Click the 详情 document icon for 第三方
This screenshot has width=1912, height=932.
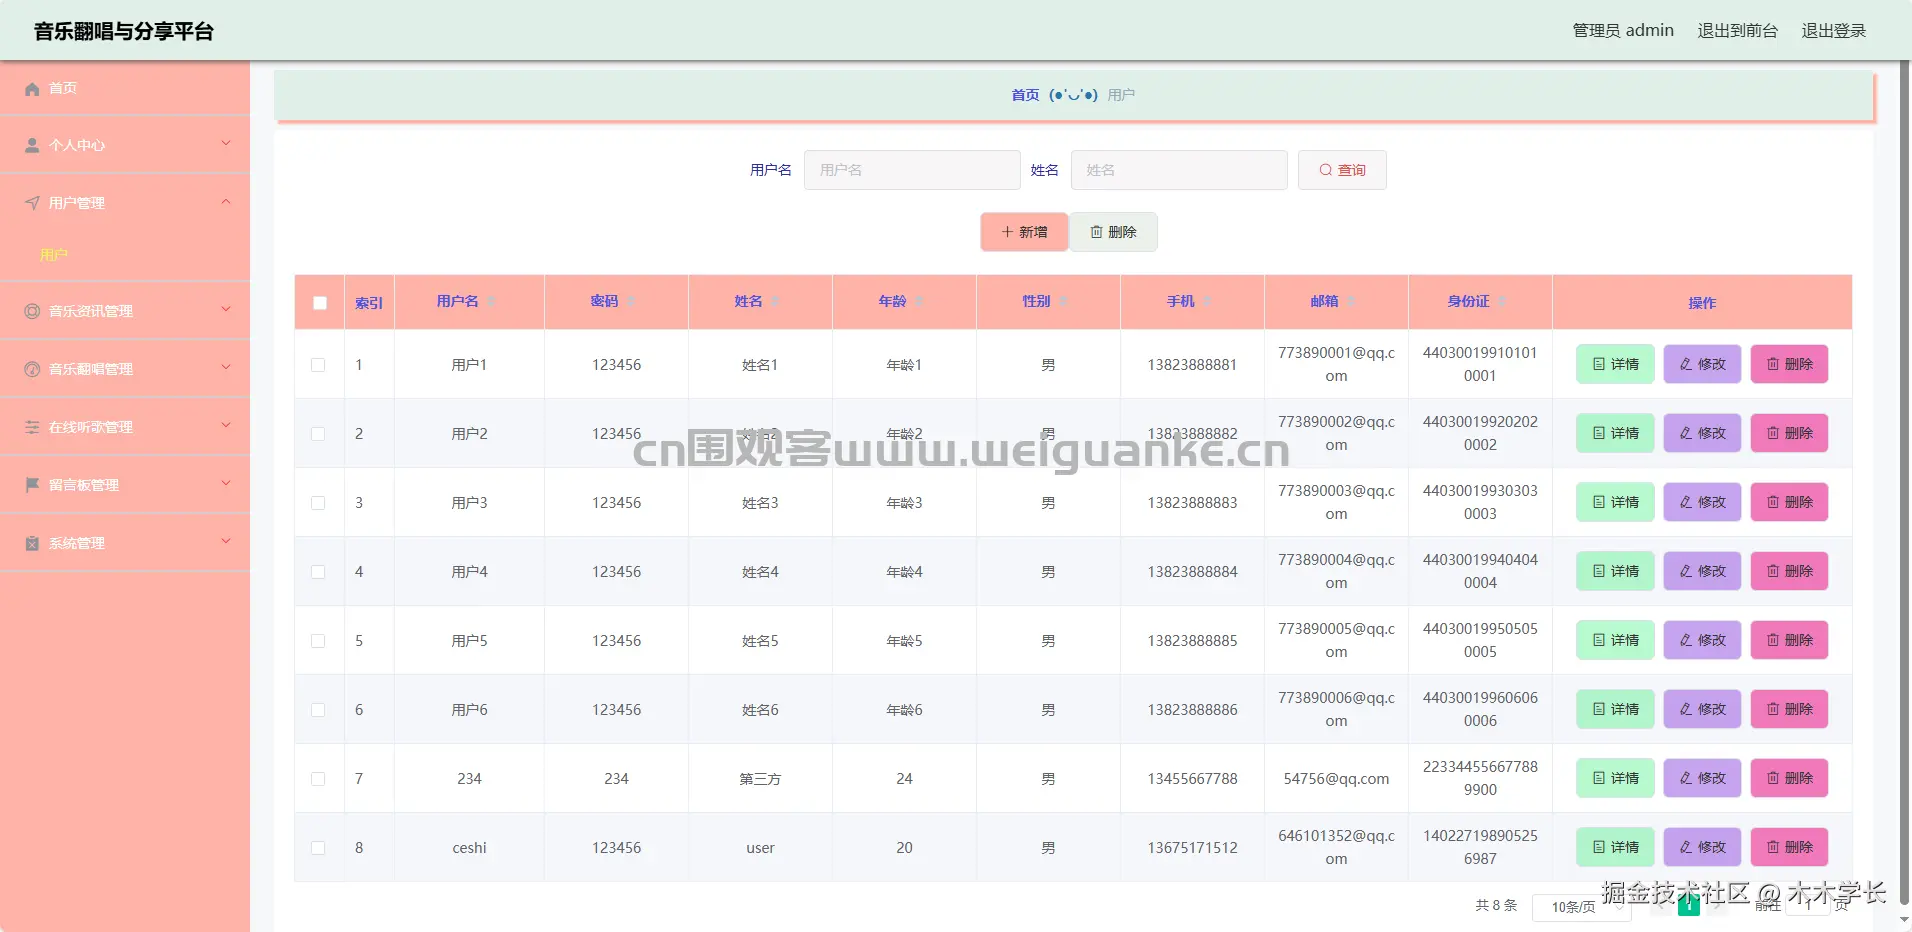[x=1599, y=778]
